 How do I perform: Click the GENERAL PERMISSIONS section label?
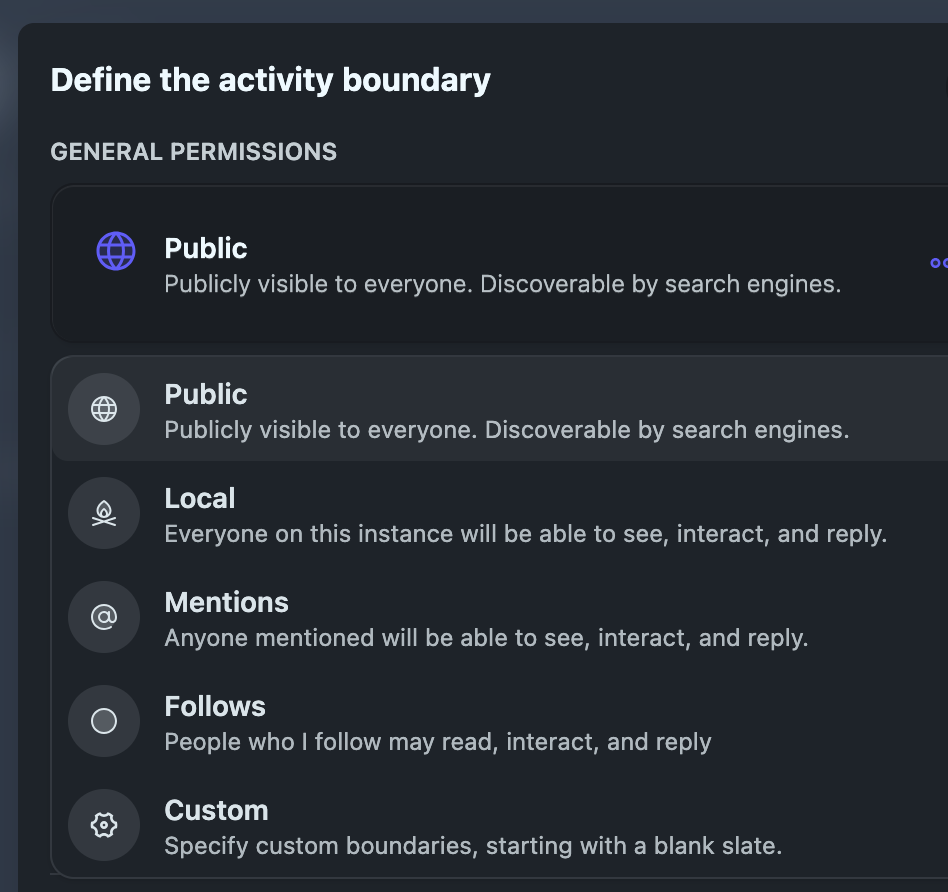pos(194,152)
